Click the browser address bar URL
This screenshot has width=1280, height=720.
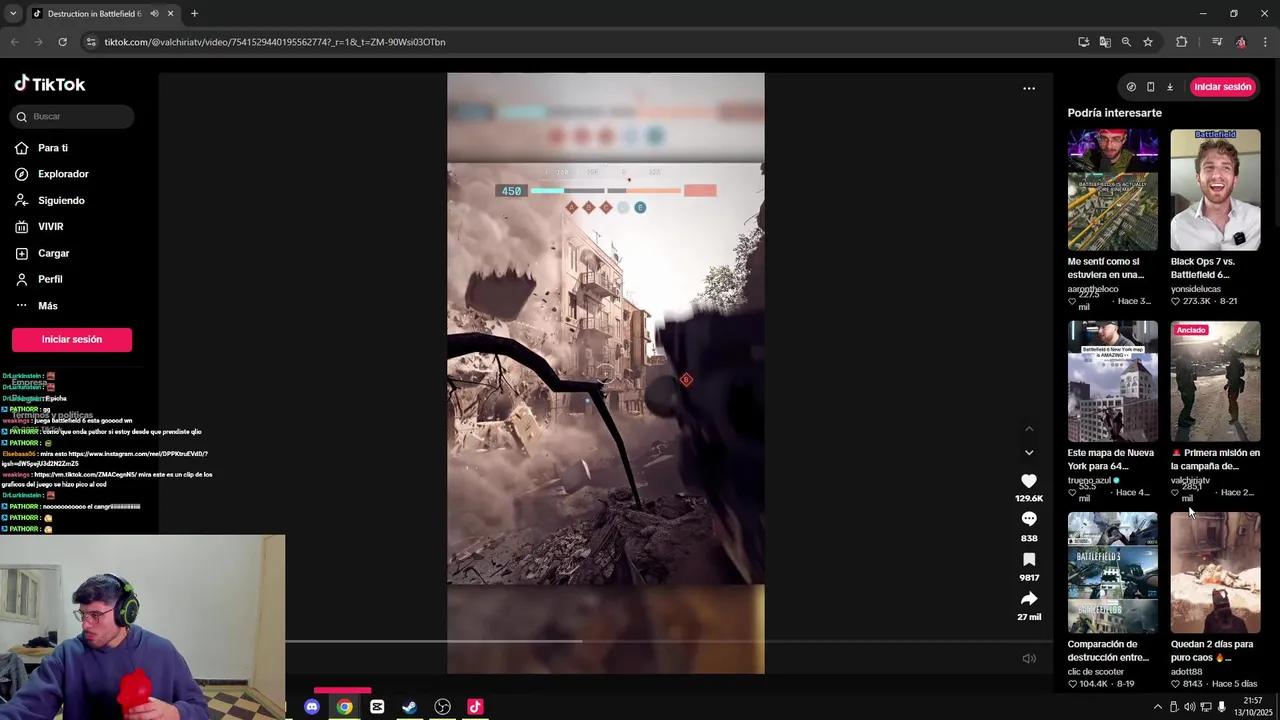275,42
